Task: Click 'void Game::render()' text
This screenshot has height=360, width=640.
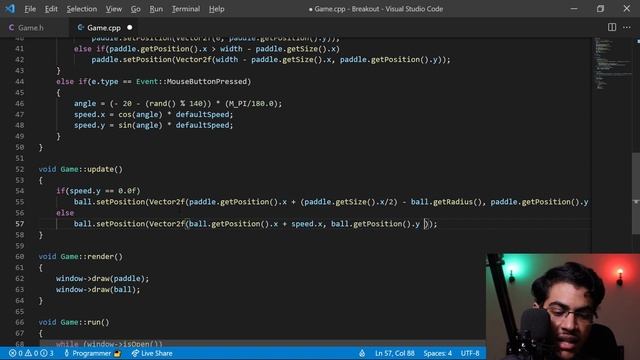Action: 80,256
